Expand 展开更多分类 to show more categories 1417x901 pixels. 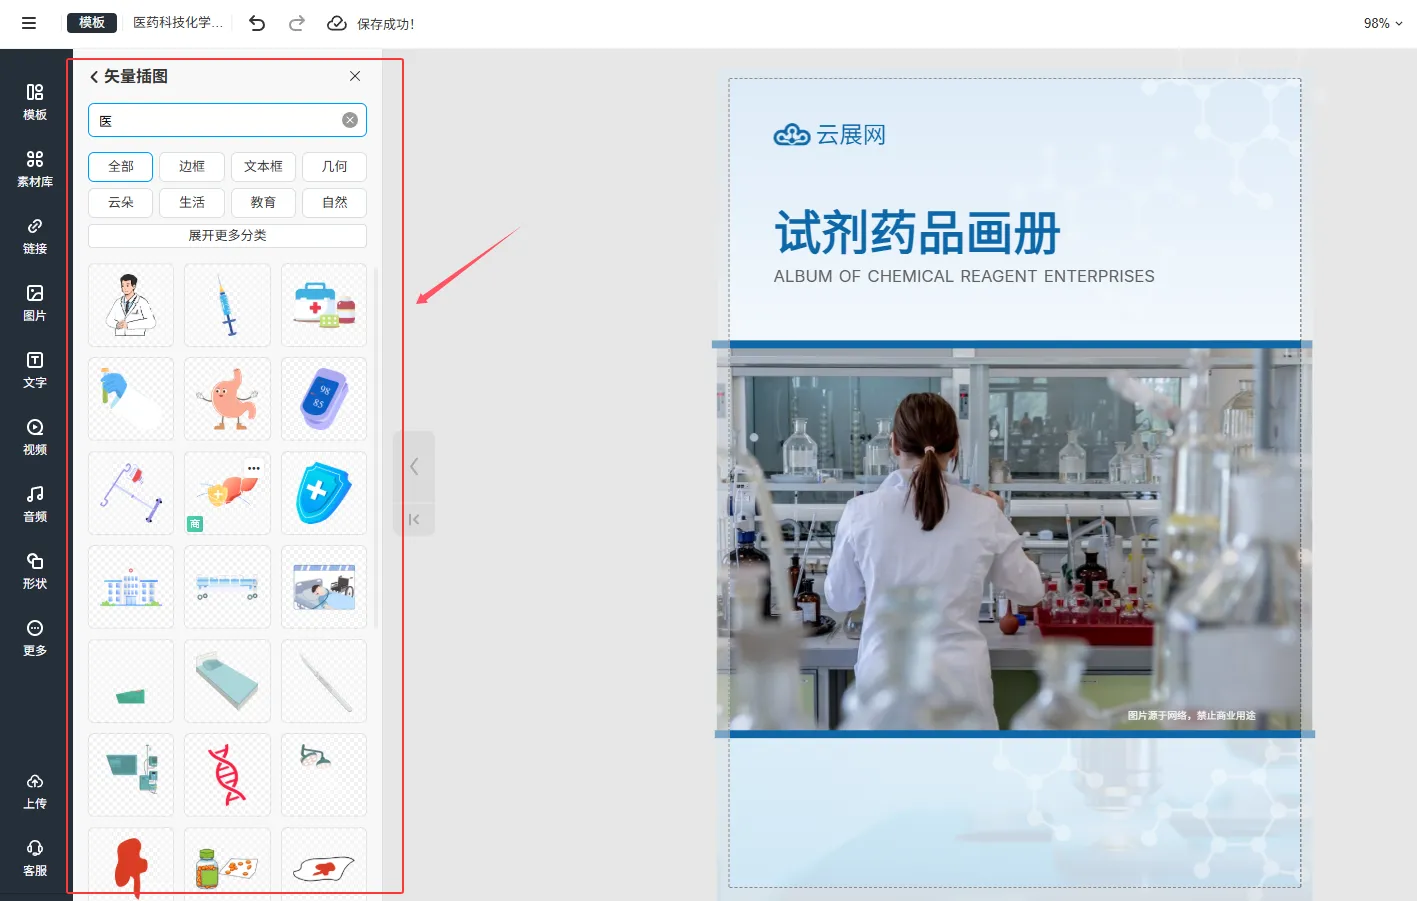pos(227,235)
